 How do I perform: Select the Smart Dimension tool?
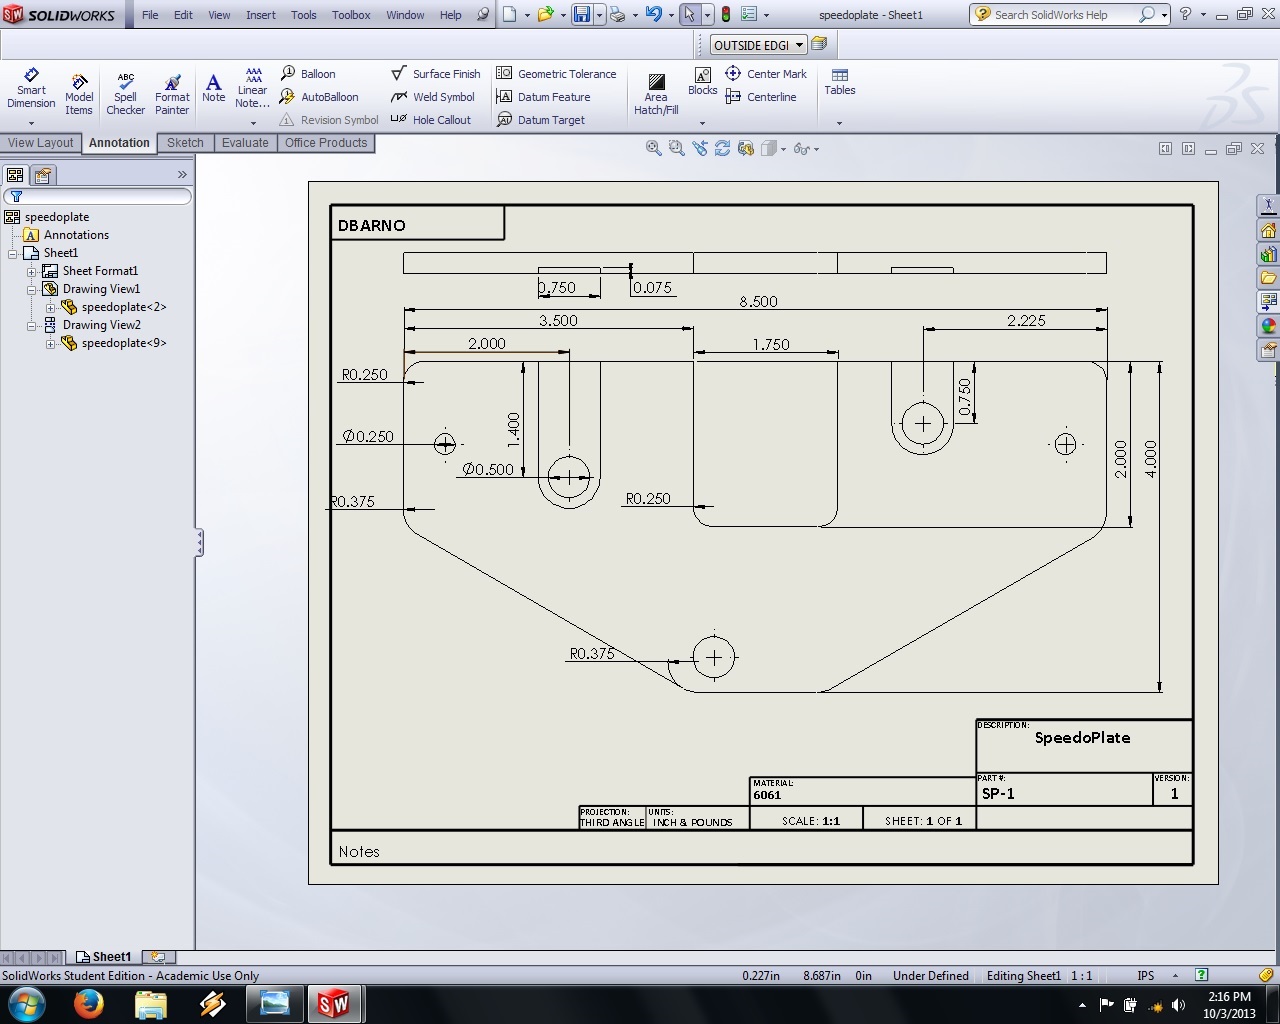[31, 88]
